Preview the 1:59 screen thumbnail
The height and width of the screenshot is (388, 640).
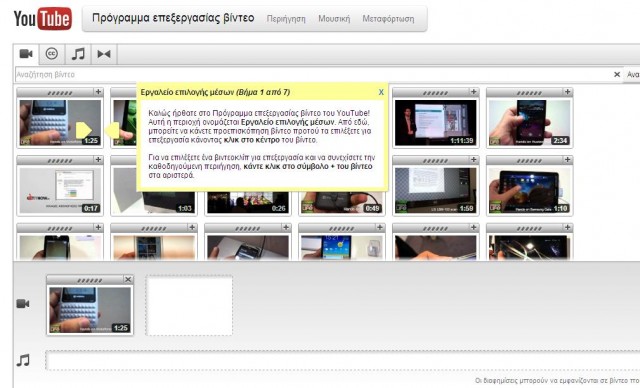(436, 190)
